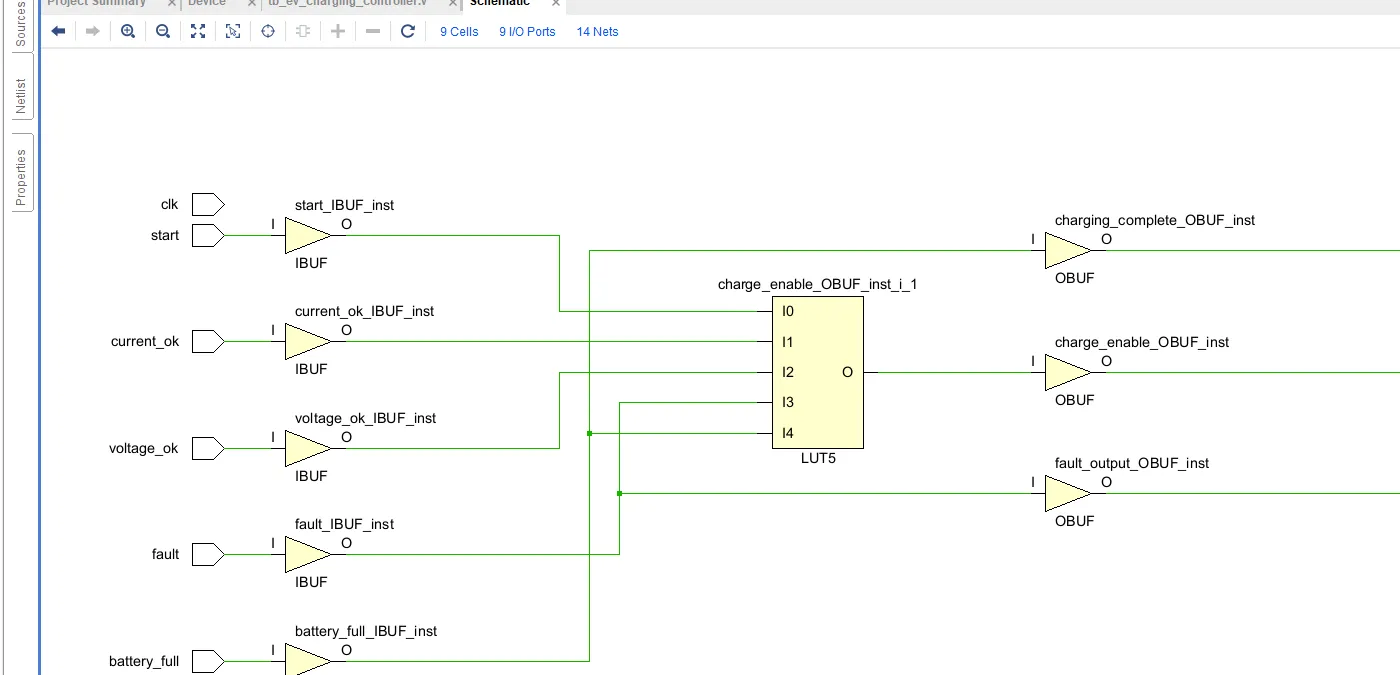
Task: Zoom out of the schematic
Action: tap(163, 31)
